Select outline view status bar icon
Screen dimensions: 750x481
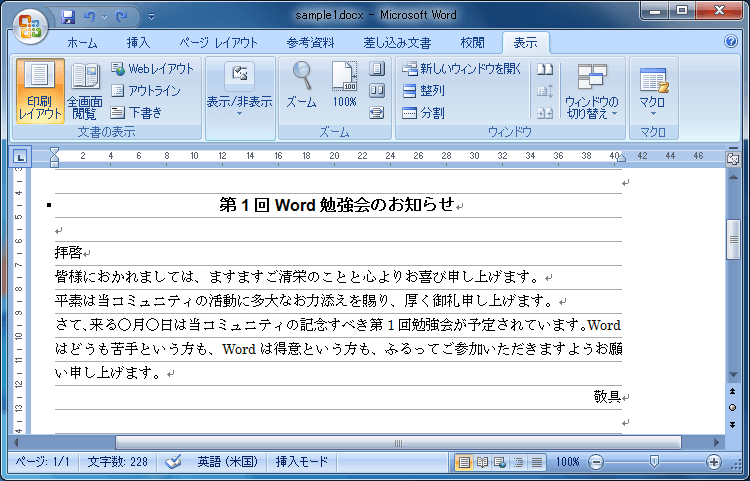[x=518, y=462]
